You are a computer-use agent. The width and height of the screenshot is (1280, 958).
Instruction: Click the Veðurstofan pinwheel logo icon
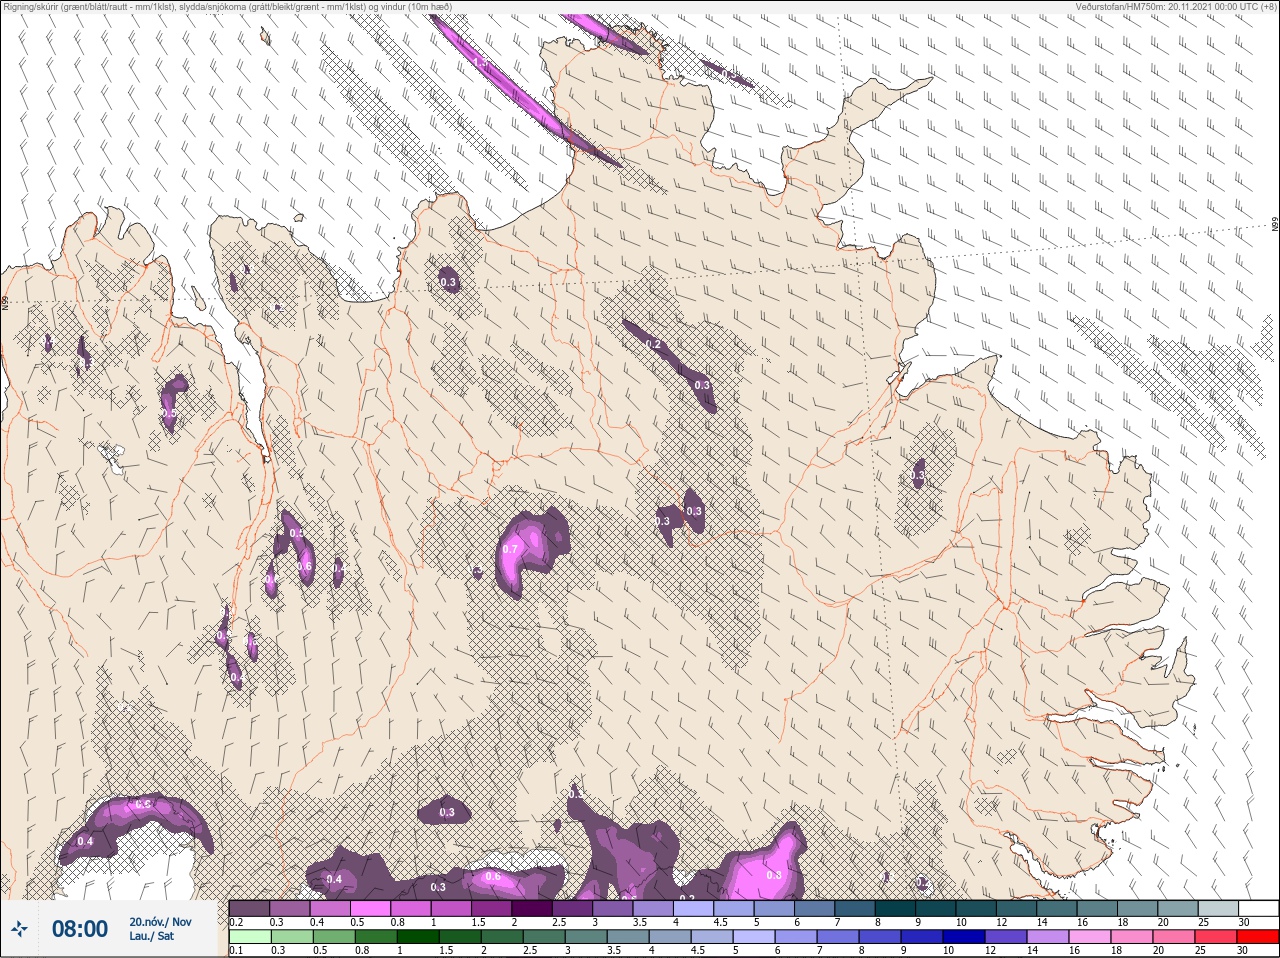pyautogui.click(x=18, y=929)
